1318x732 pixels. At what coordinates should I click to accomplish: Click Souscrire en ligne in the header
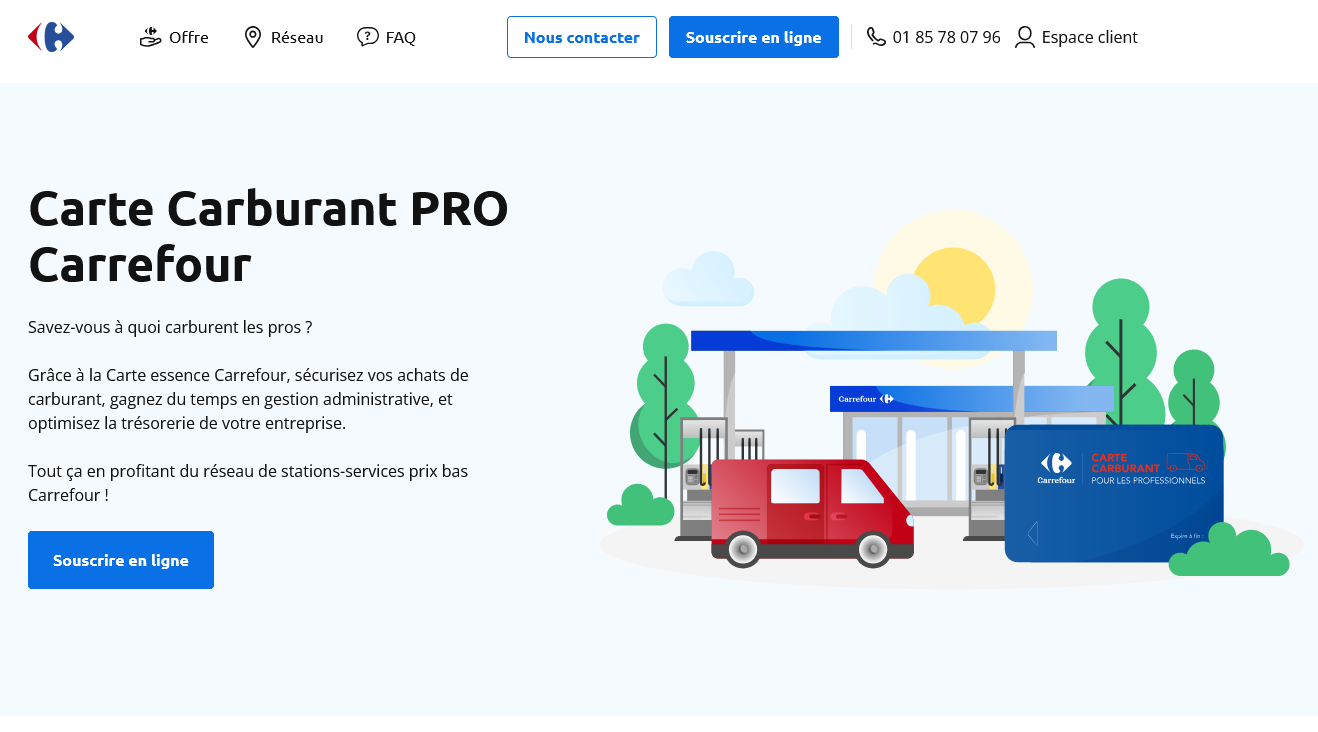pyautogui.click(x=753, y=37)
